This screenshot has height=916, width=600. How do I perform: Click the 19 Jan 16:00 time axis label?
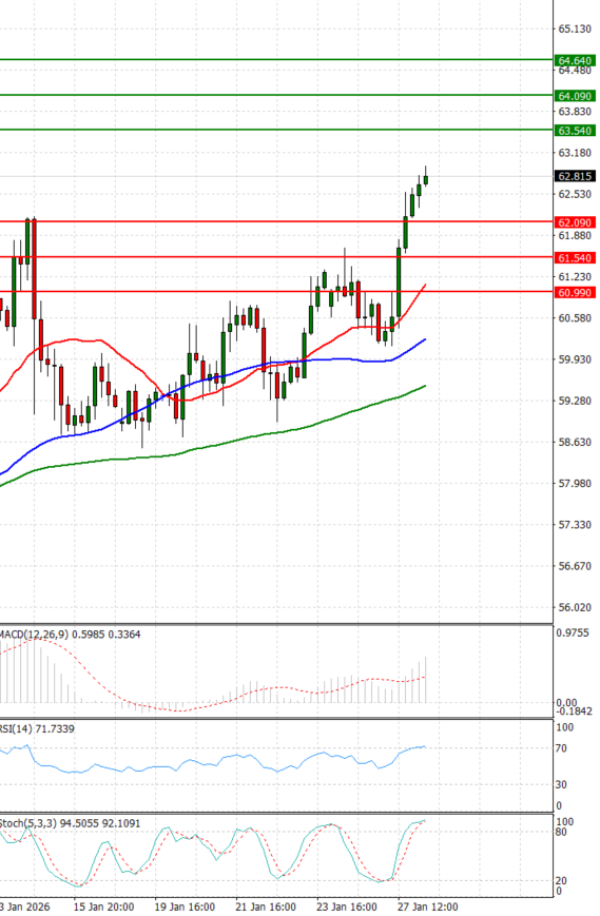tap(185, 907)
